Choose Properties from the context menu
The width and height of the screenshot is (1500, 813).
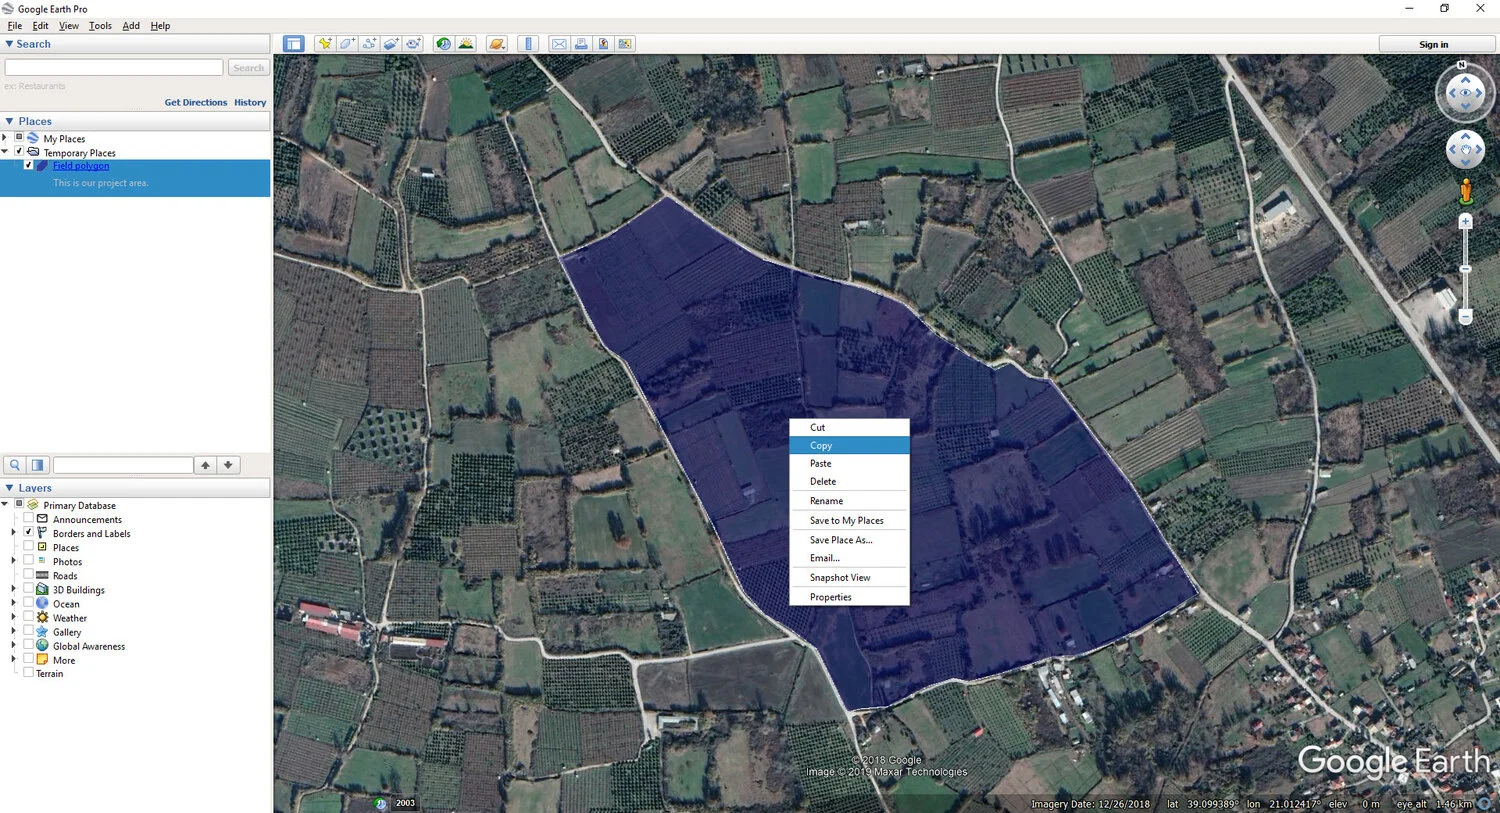(x=849, y=597)
